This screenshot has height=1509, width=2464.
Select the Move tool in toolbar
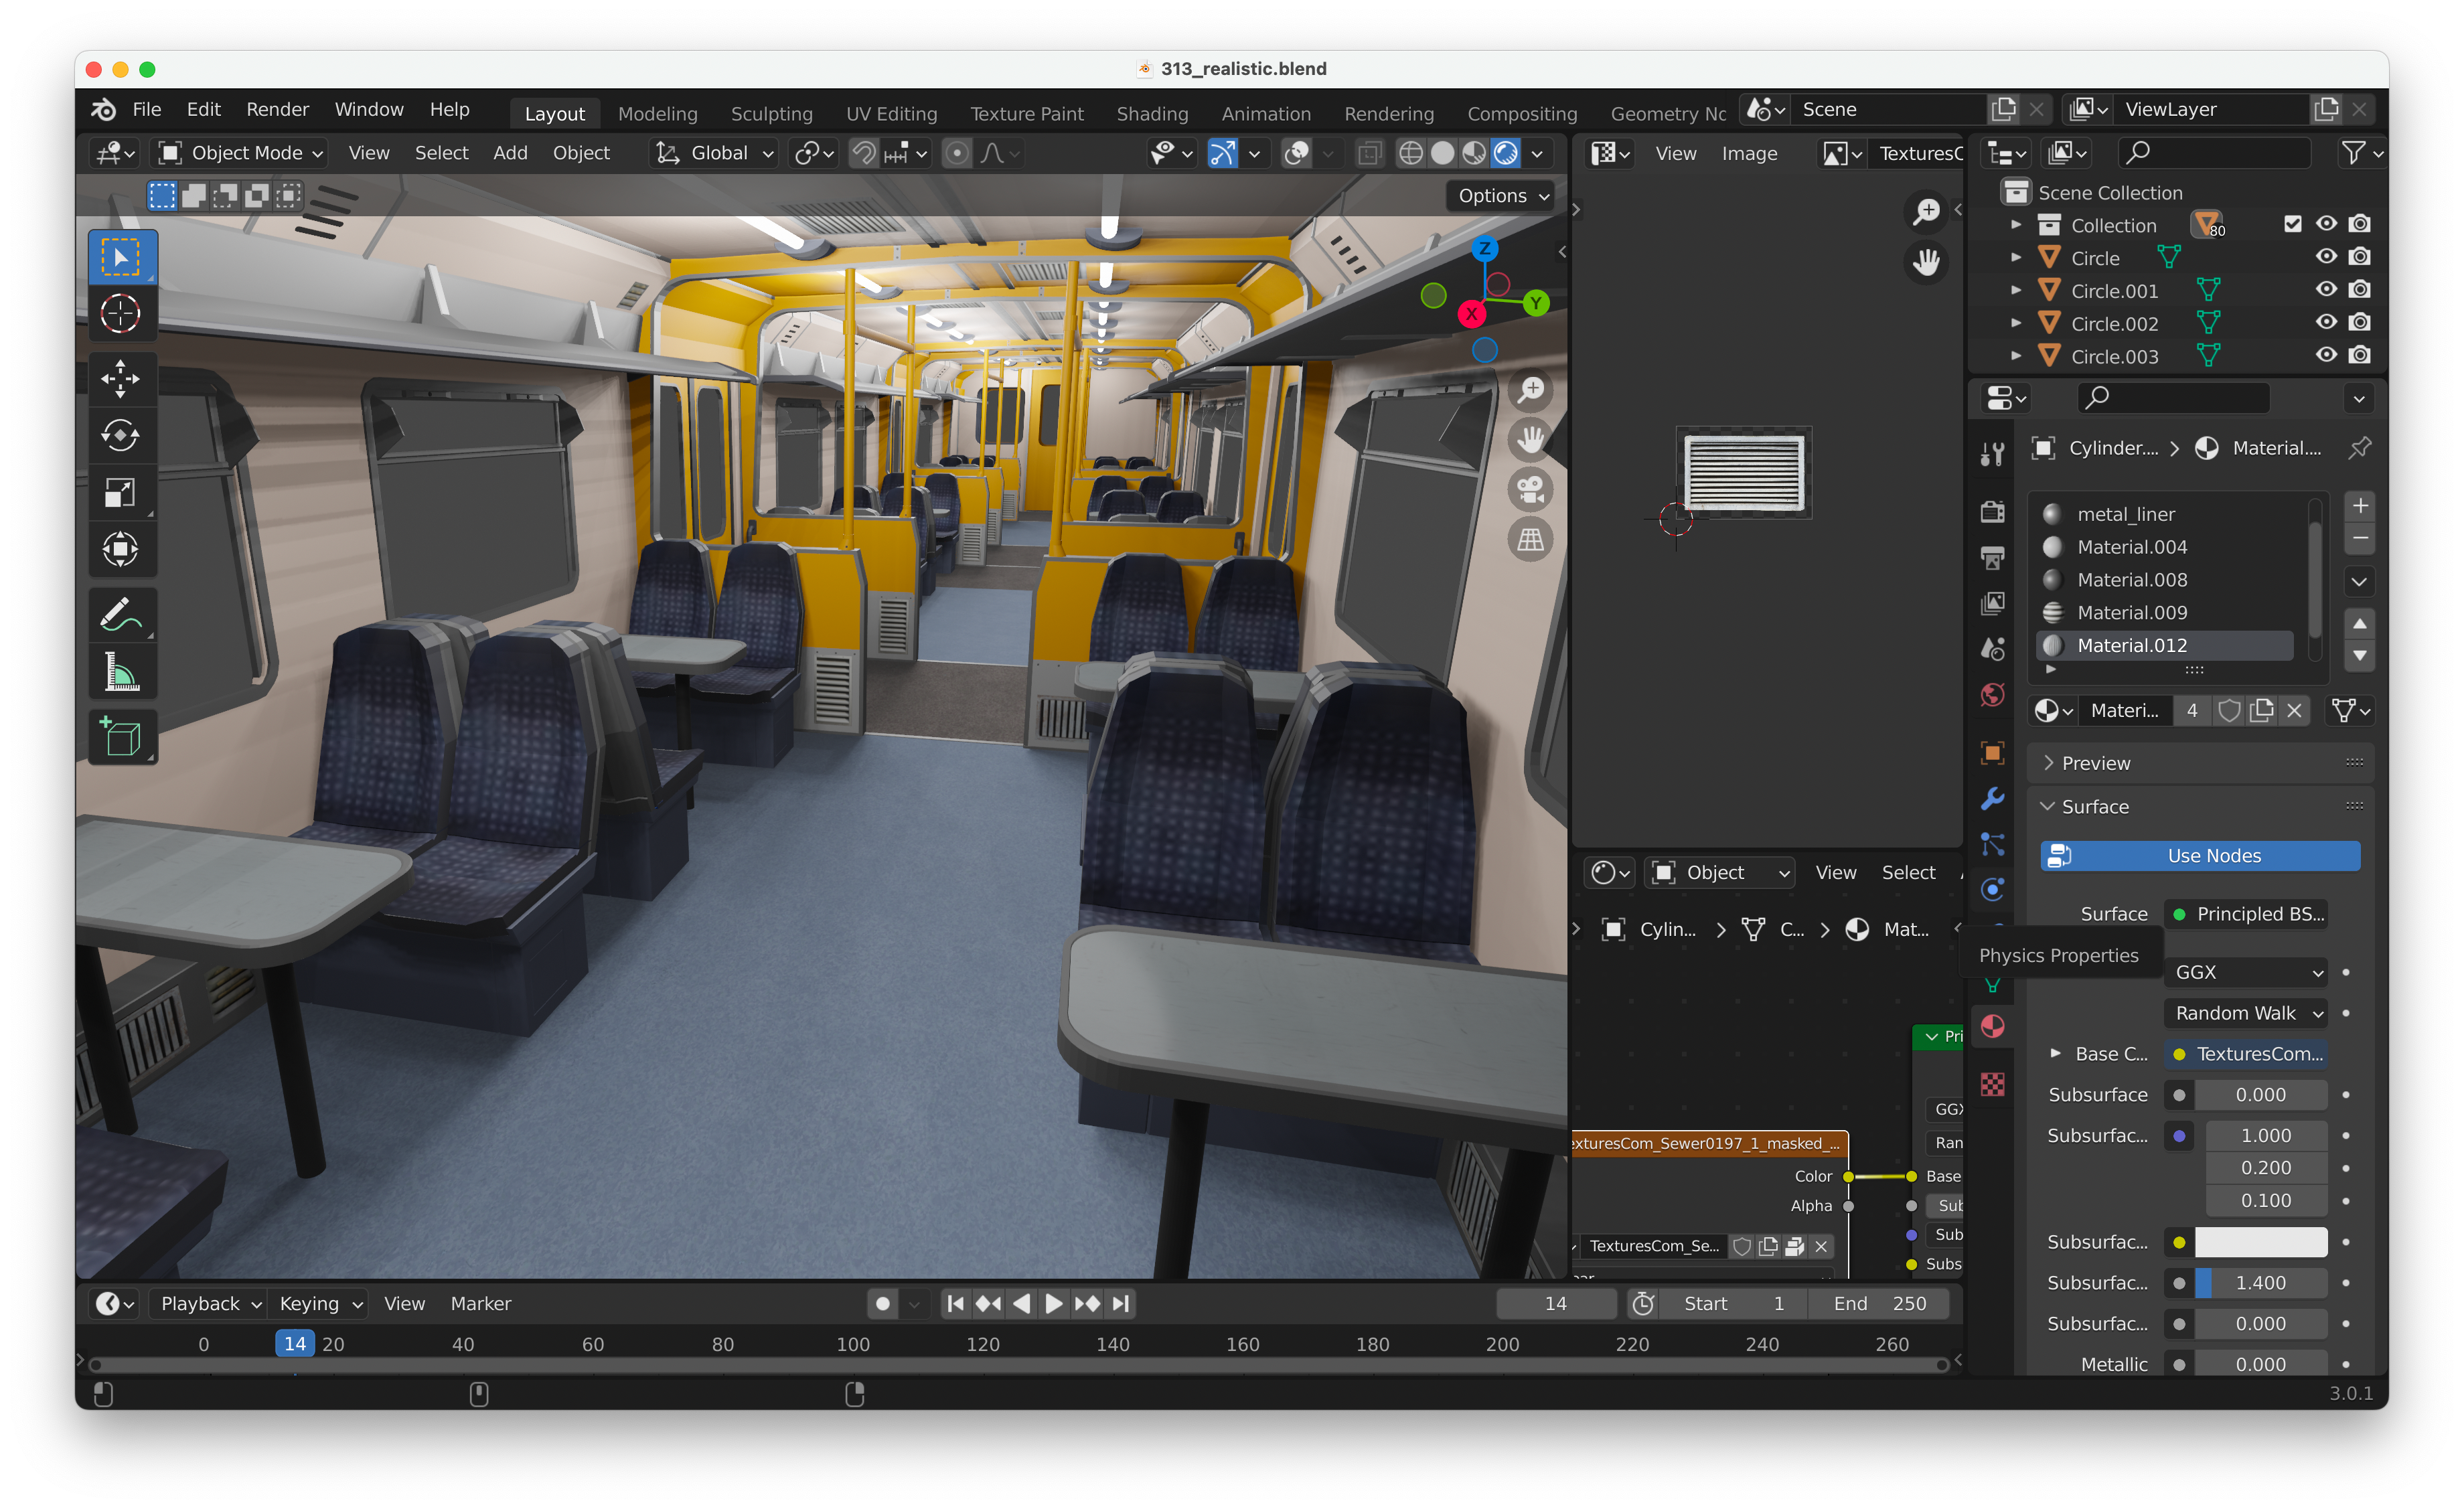[x=120, y=378]
